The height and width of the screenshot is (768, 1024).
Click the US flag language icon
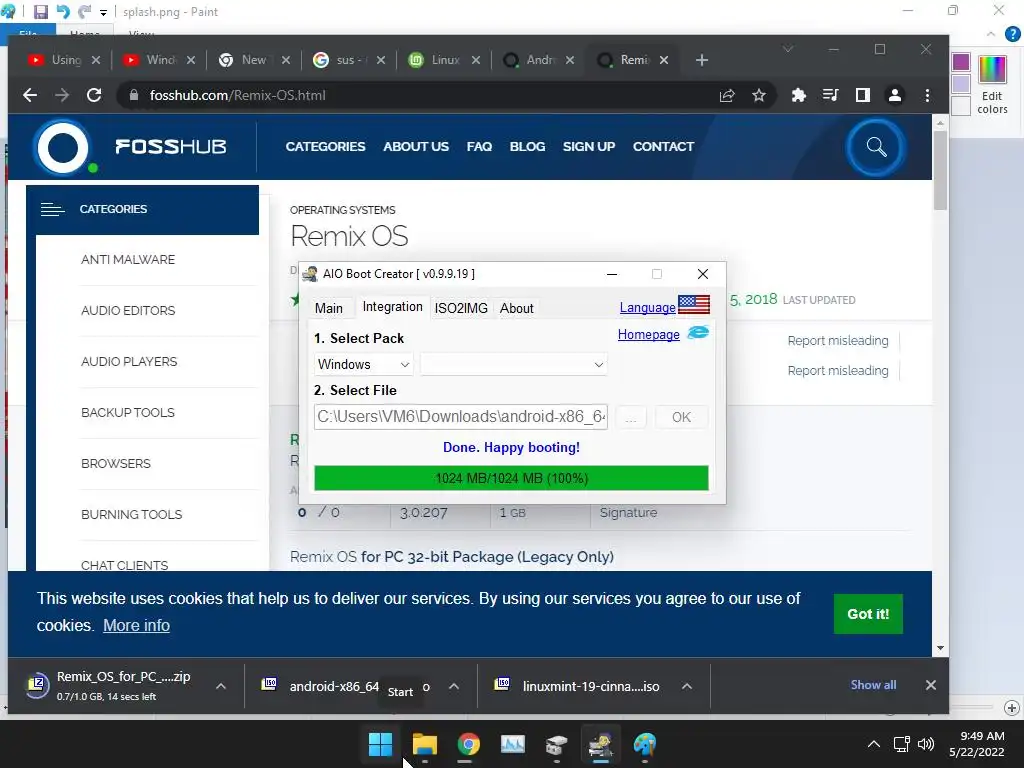[694, 305]
